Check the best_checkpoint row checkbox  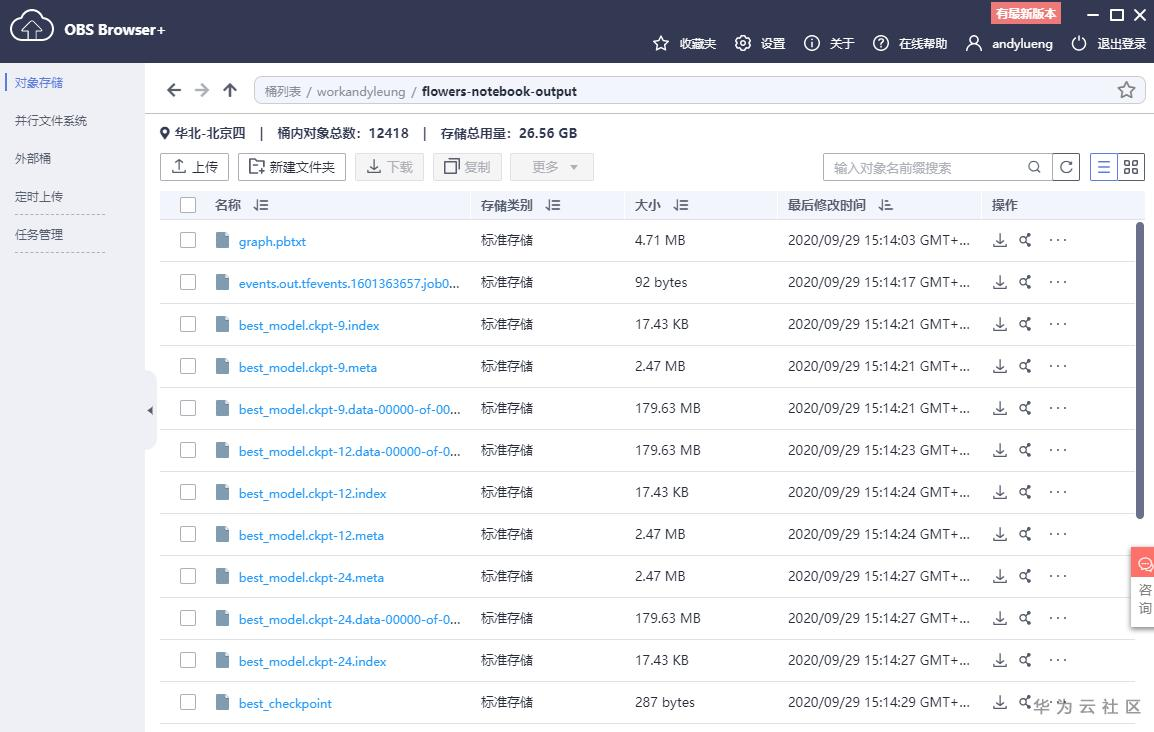(x=188, y=702)
